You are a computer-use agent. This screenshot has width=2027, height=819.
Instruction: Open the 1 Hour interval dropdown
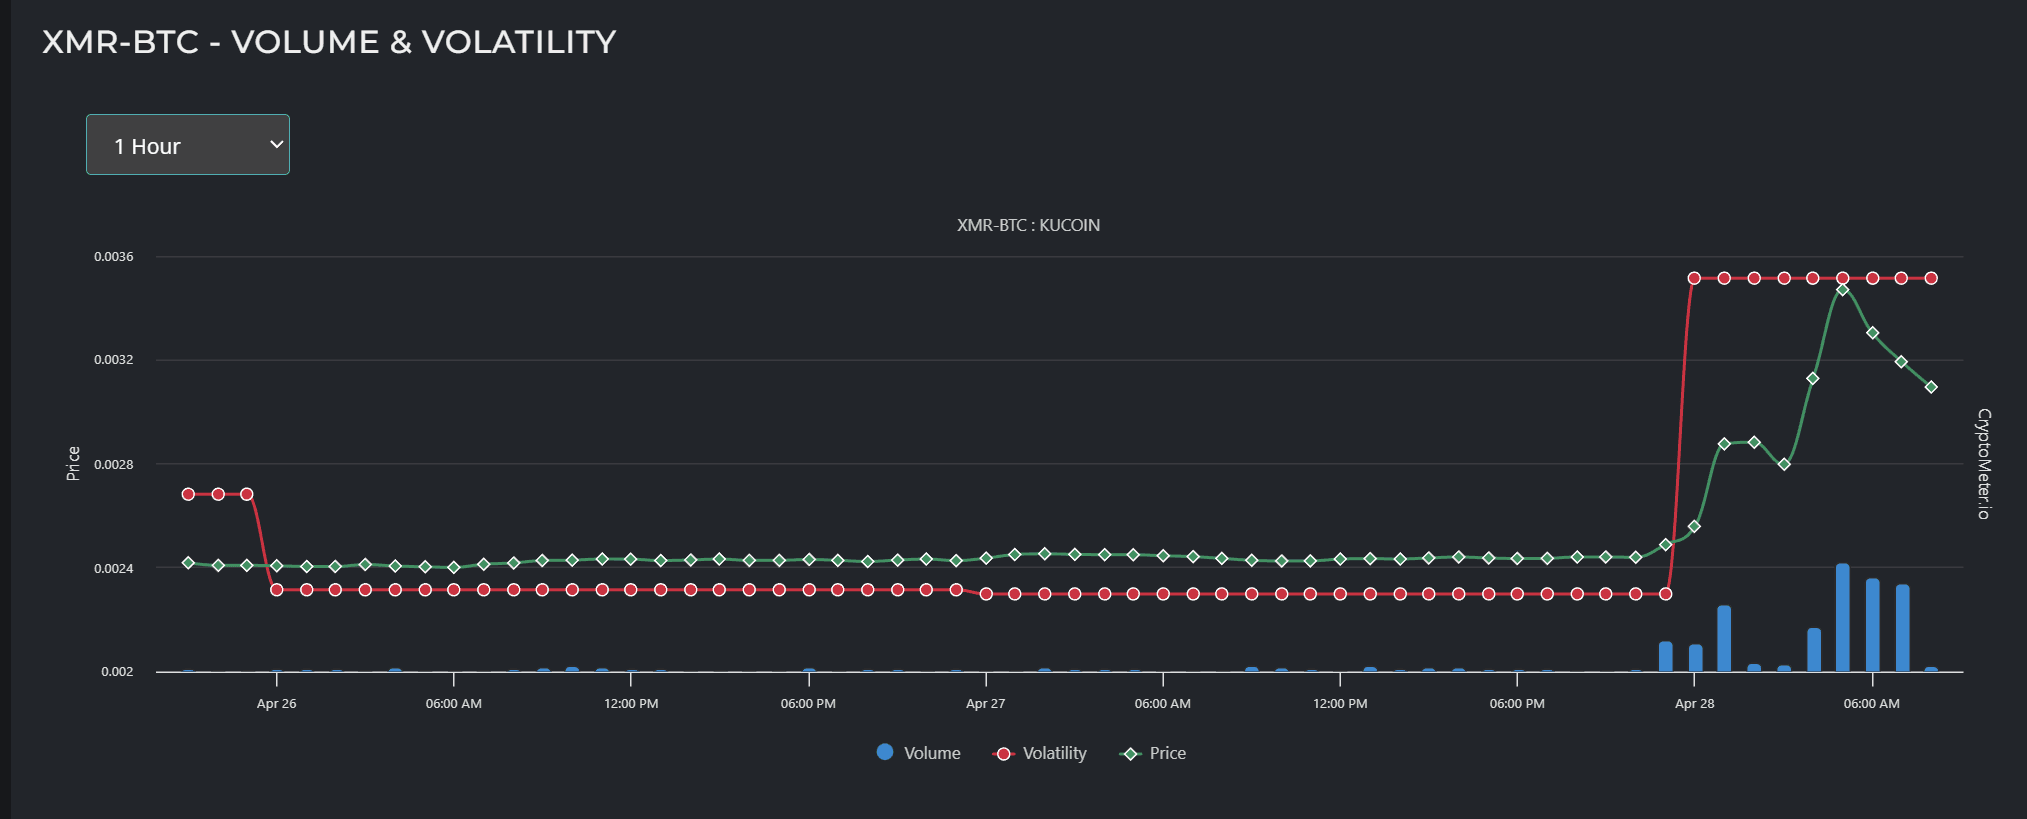pos(188,145)
